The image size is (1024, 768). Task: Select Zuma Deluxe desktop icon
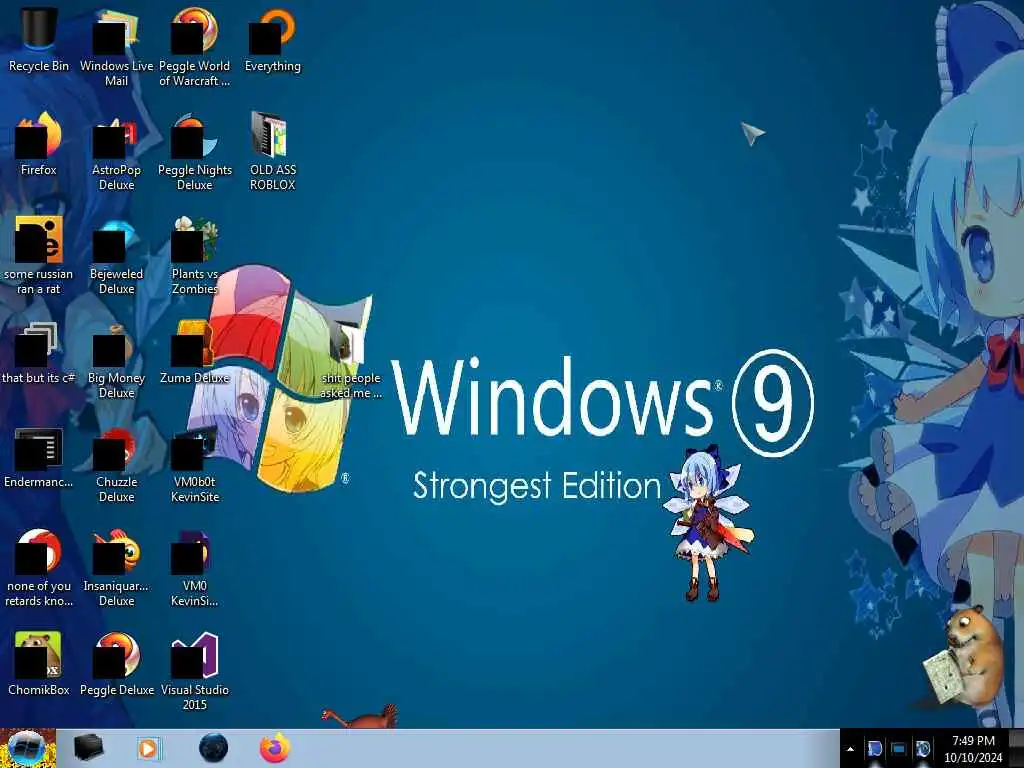(x=195, y=353)
